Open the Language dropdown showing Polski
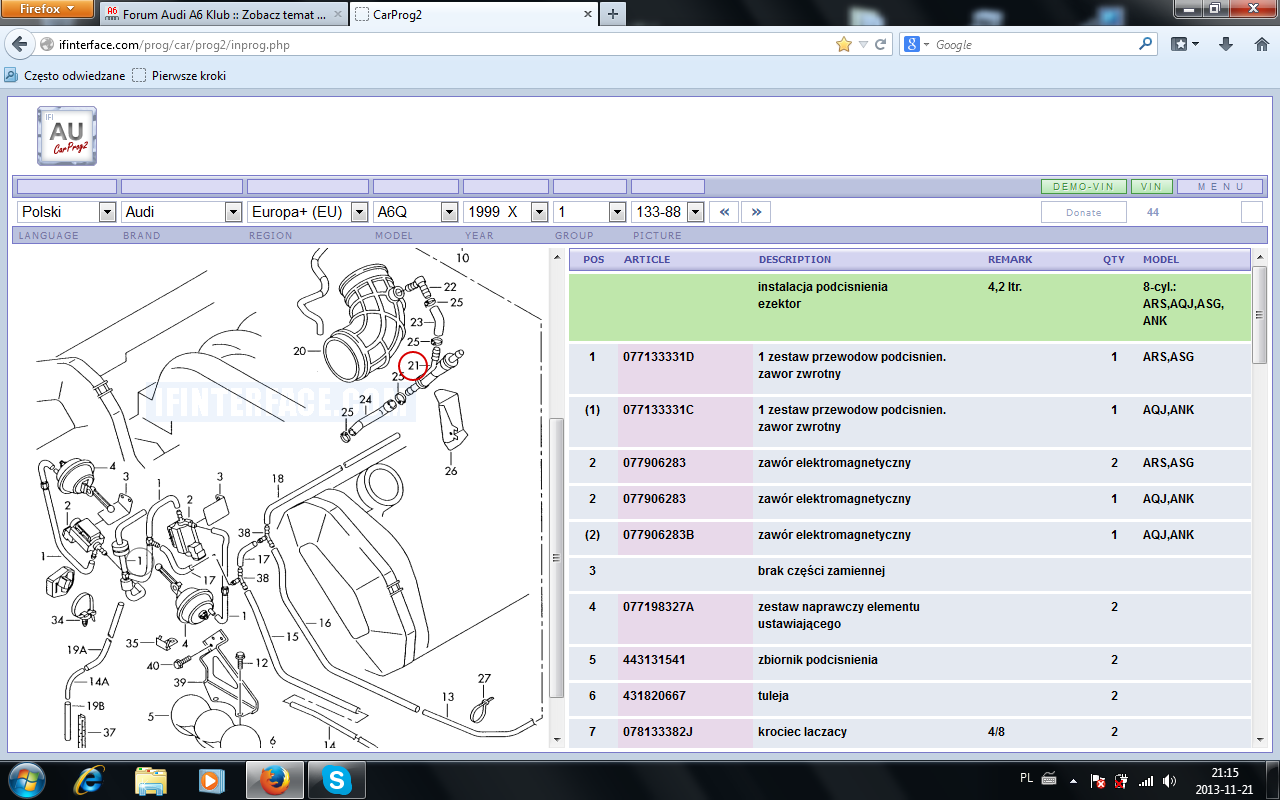 (67, 212)
